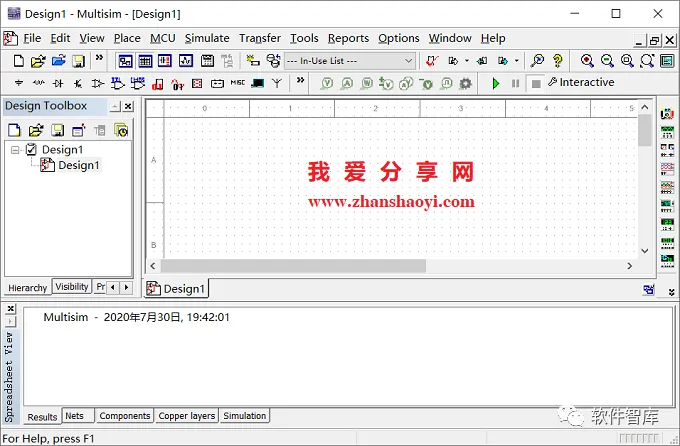Open the Components tab in Spreadsheet View

(x=124, y=416)
